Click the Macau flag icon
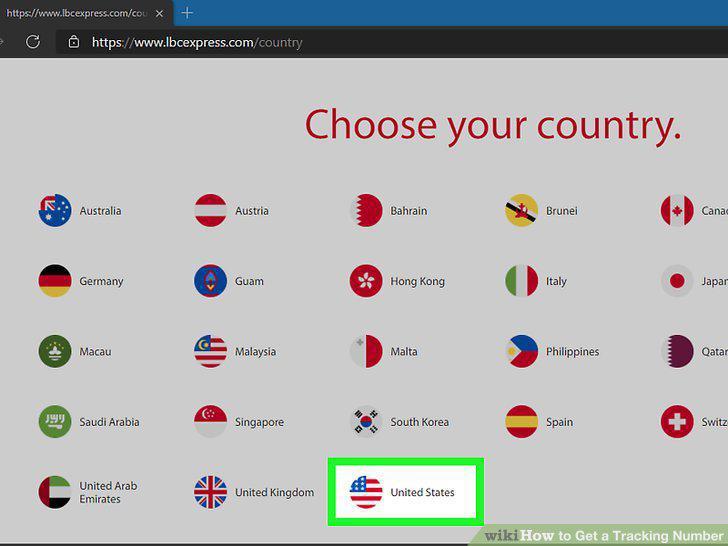Viewport: 728px width, 546px height. (x=55, y=351)
